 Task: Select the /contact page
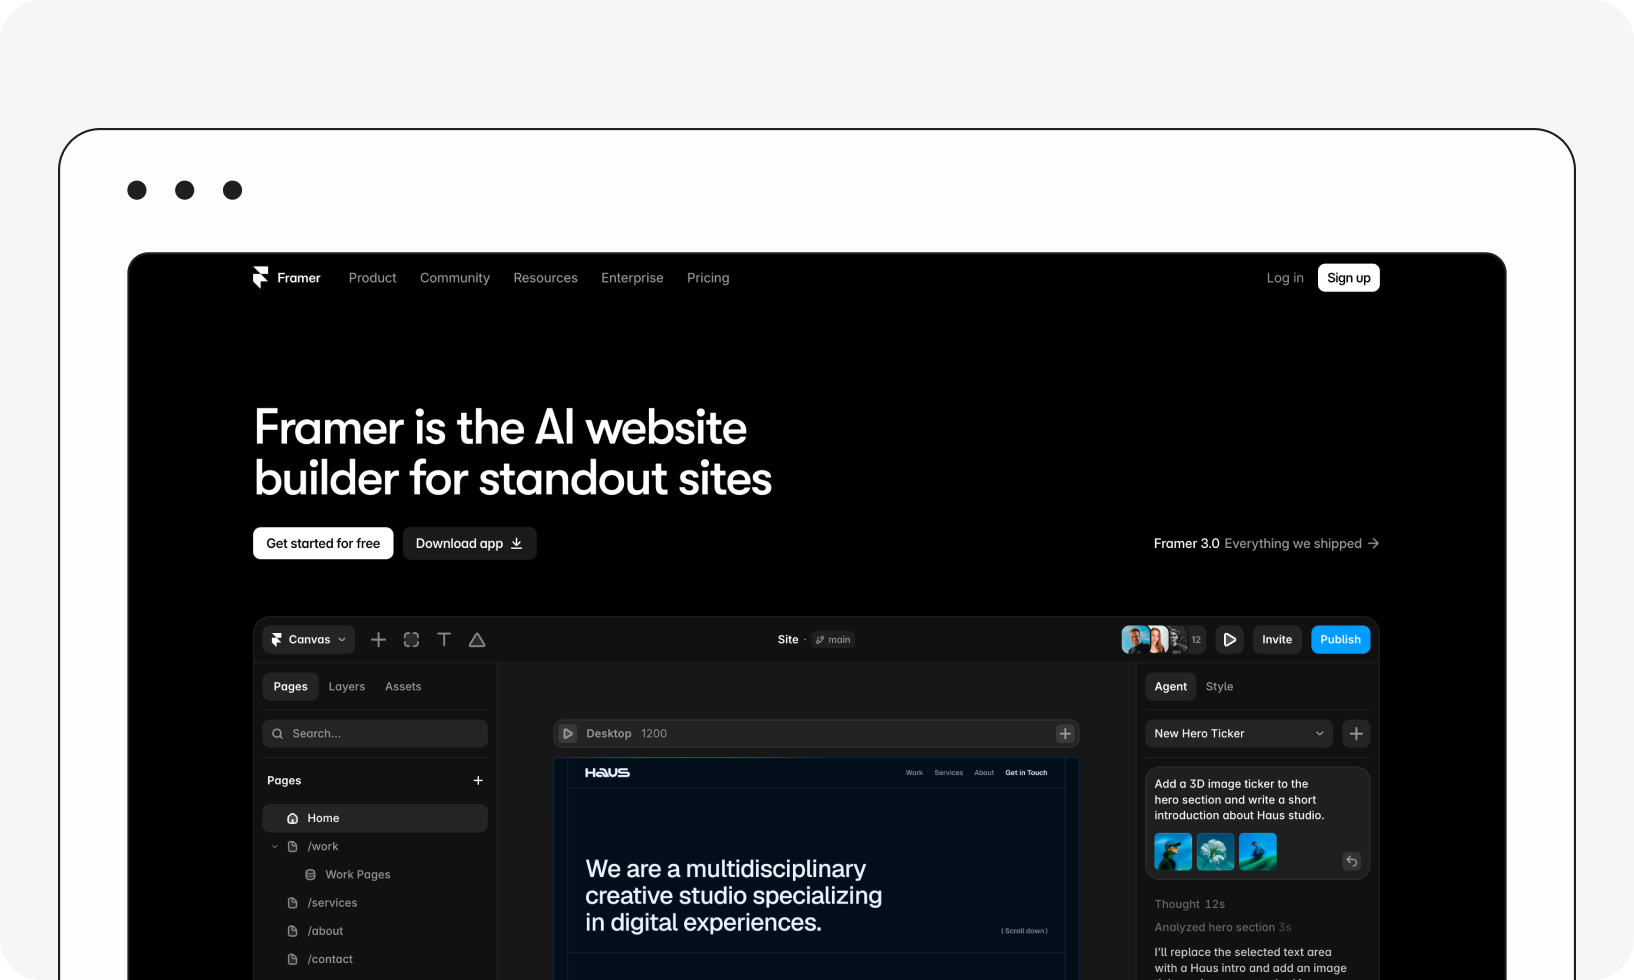pos(330,959)
